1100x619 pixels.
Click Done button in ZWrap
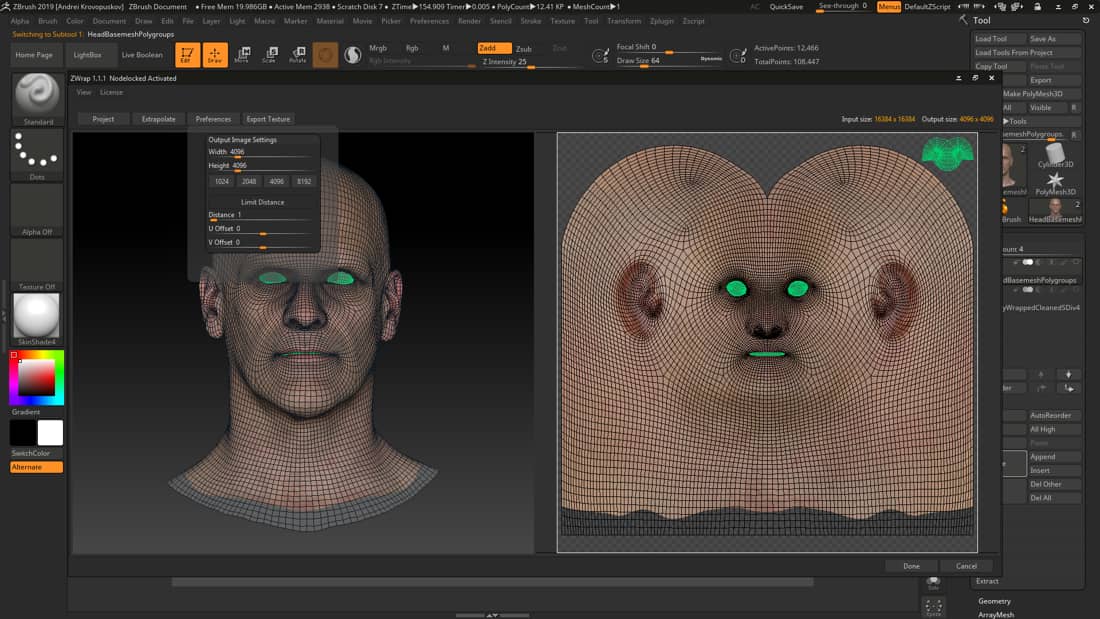coord(911,566)
